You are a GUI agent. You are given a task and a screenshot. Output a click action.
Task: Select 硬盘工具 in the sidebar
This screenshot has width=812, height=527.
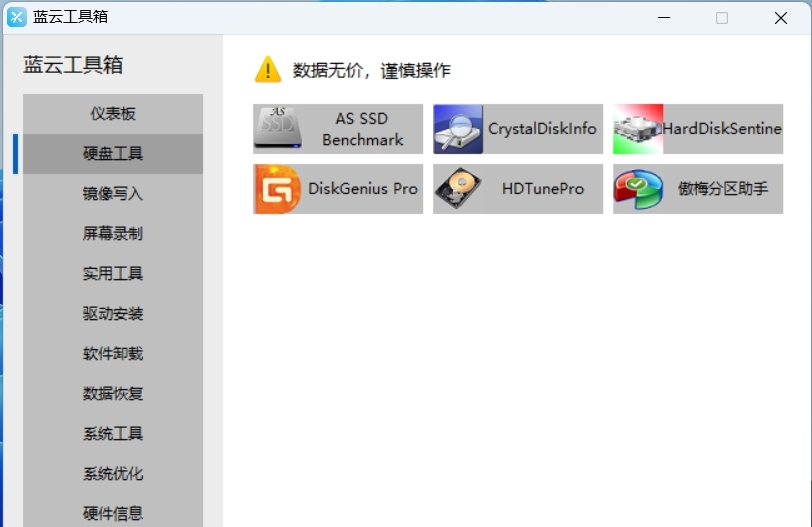click(x=113, y=154)
